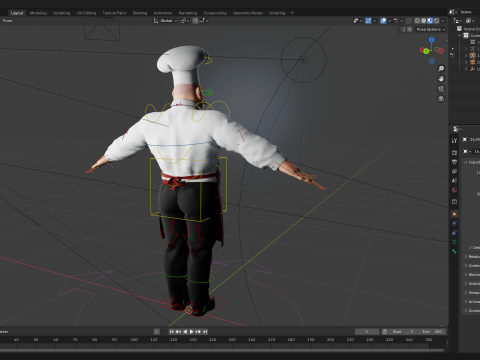
Task: Switch to the Geometry Nodes workspace tab
Action: pyautogui.click(x=248, y=13)
